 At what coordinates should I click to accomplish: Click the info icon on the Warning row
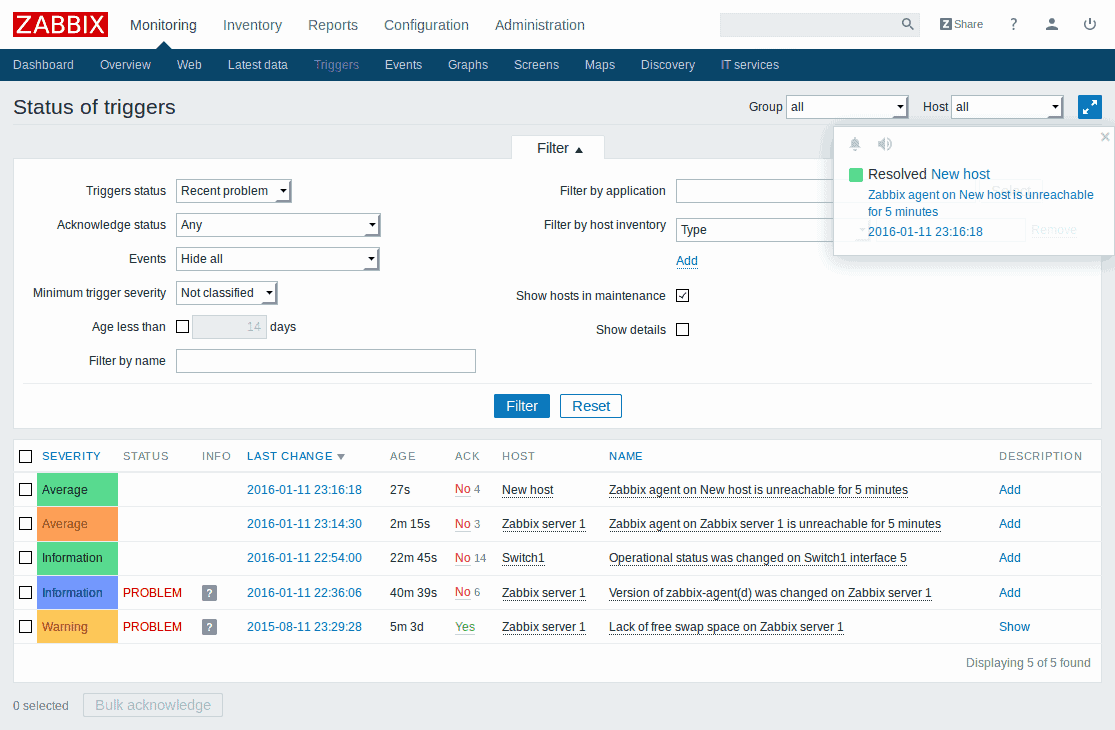[209, 627]
